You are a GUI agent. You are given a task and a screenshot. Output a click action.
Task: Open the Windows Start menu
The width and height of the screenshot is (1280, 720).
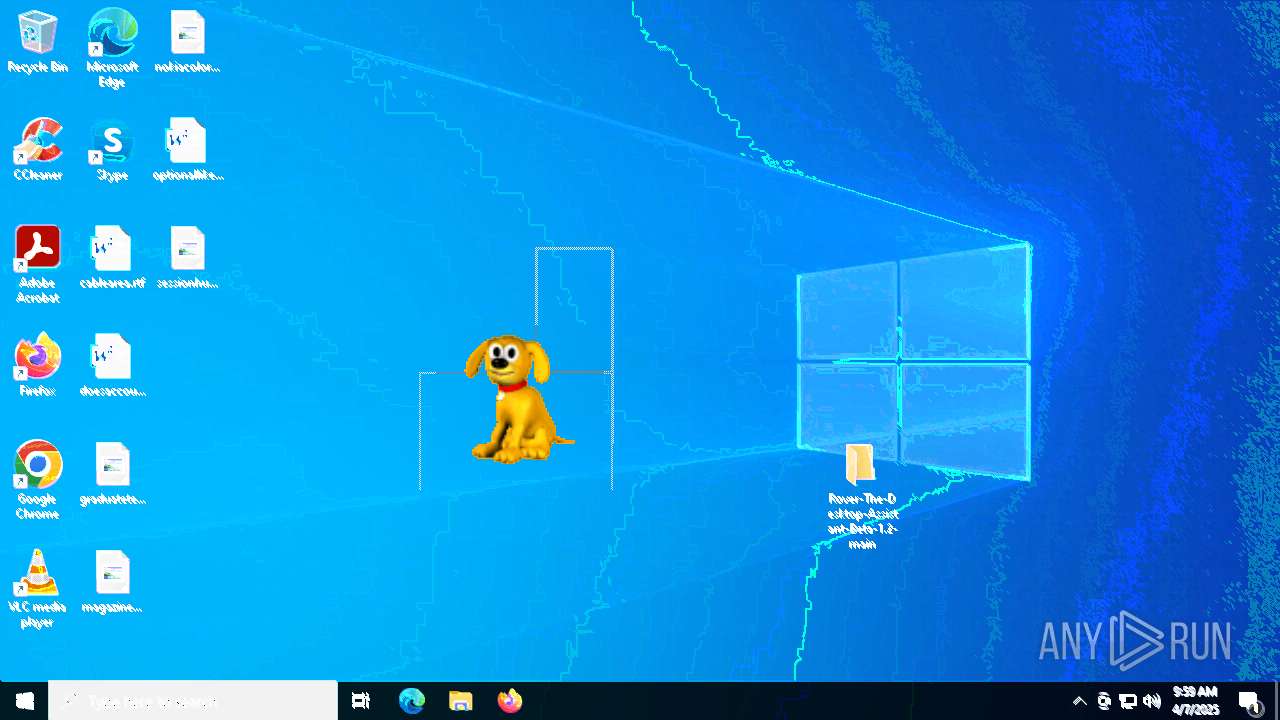click(x=24, y=701)
